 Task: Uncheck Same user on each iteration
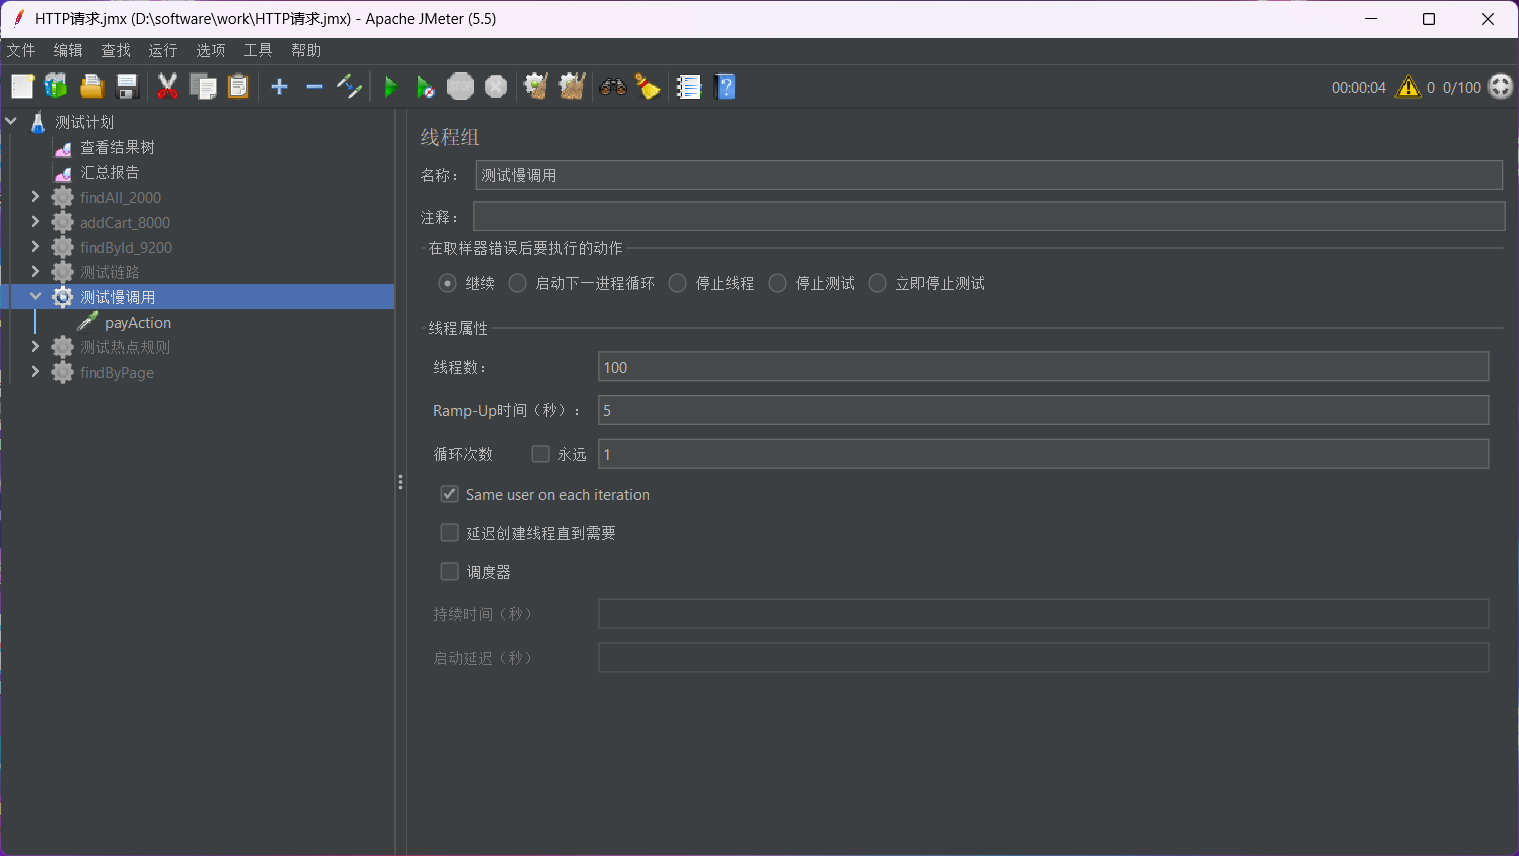tap(450, 495)
